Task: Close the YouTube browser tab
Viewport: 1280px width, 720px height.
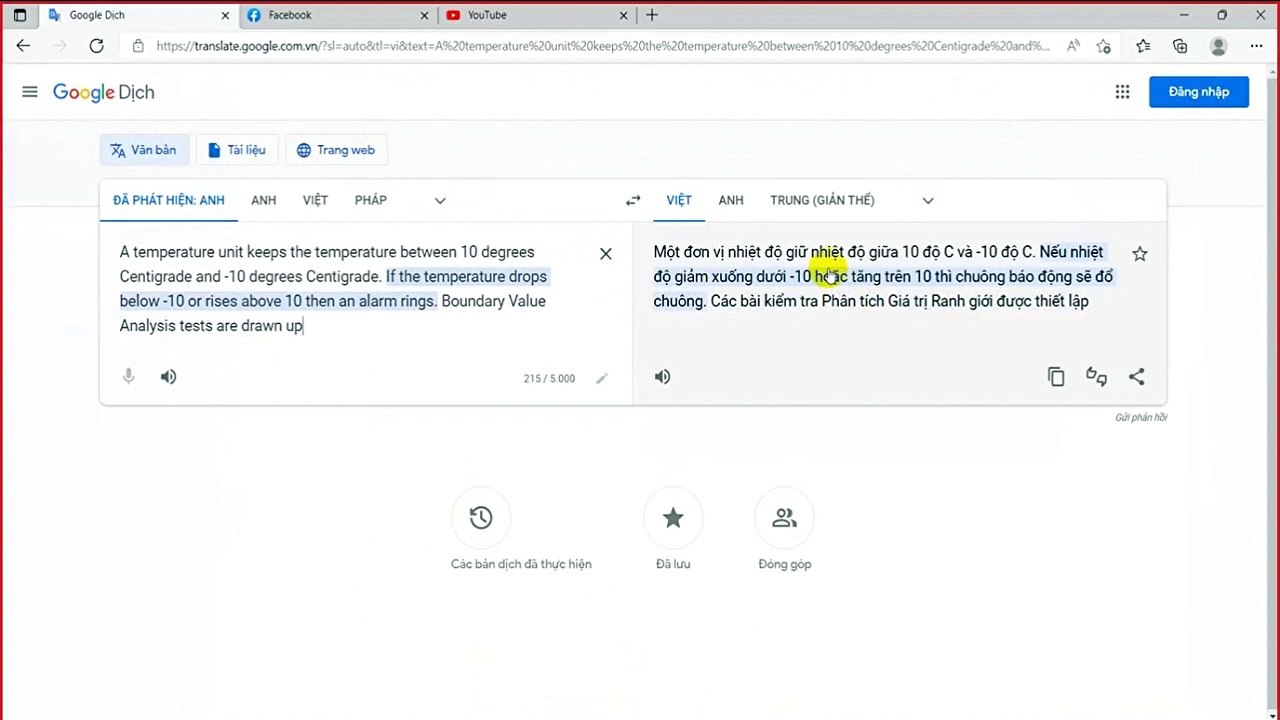Action: [625, 15]
